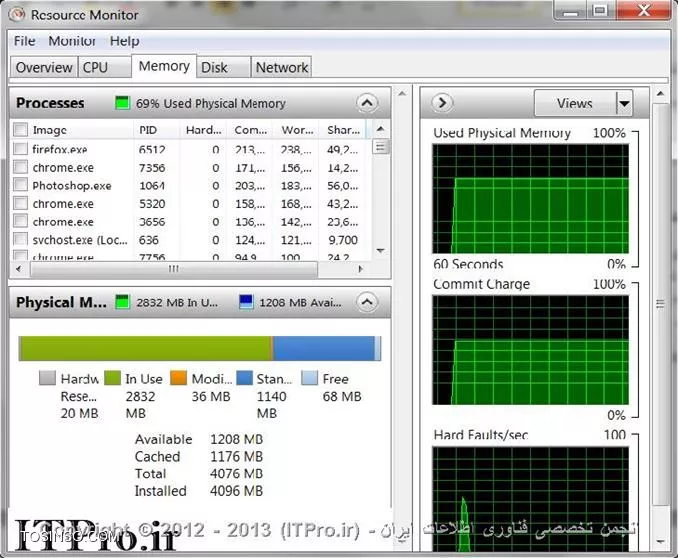Image resolution: width=678 pixels, height=558 pixels.
Task: Click the Hard Faults/sec graph
Action: (x=531, y=499)
